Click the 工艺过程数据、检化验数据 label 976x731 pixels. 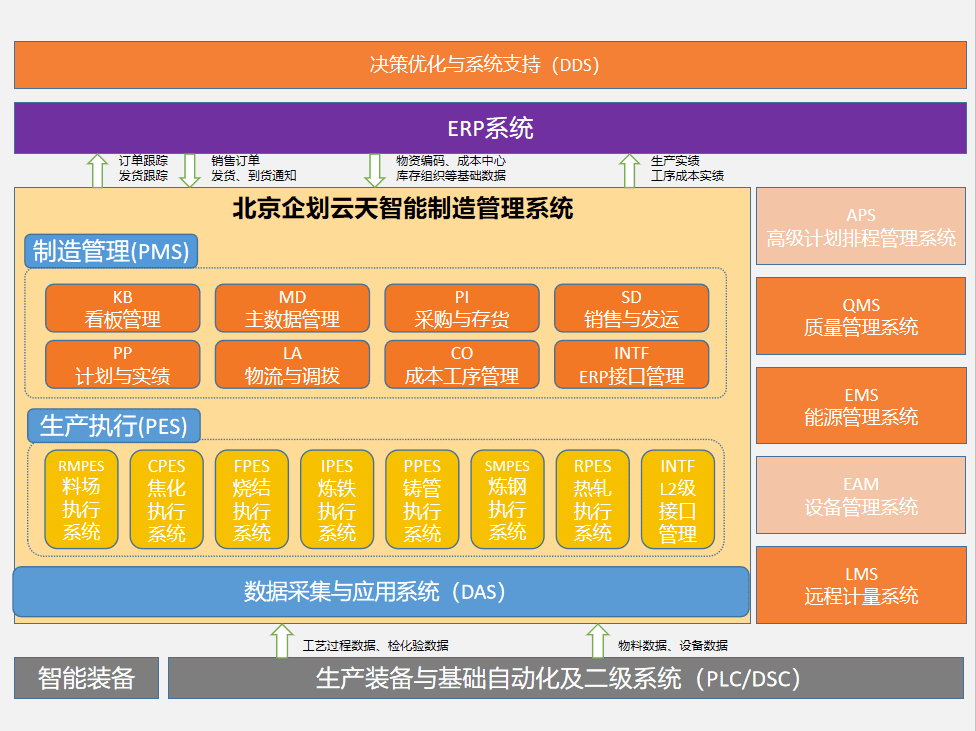click(375, 646)
